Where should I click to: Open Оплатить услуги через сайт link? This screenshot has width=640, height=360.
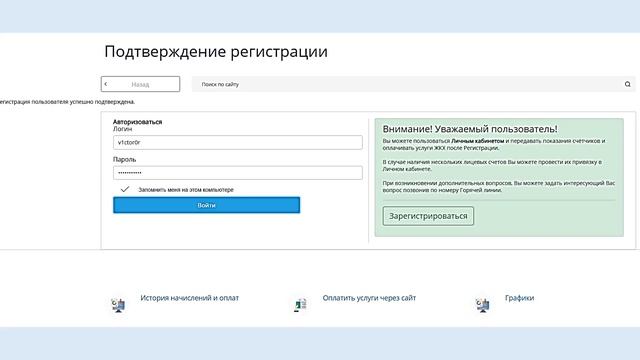[369, 298]
